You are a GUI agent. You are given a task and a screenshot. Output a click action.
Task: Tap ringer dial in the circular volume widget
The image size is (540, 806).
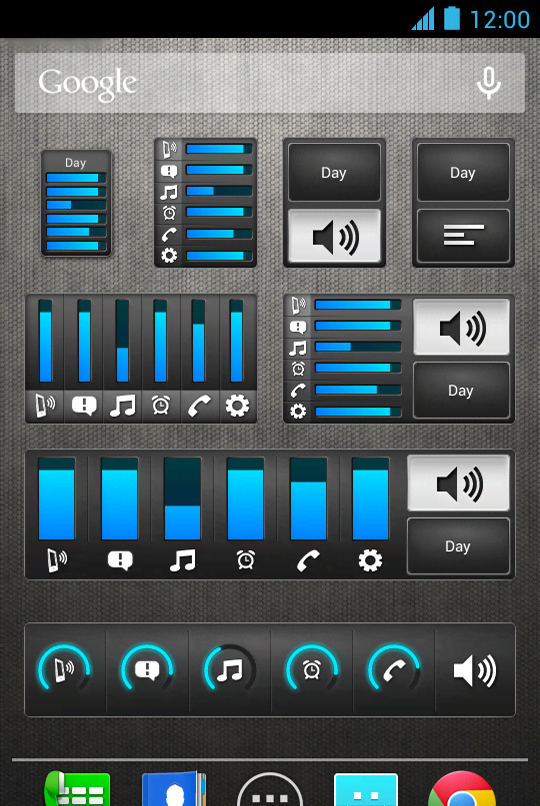pyautogui.click(x=64, y=669)
